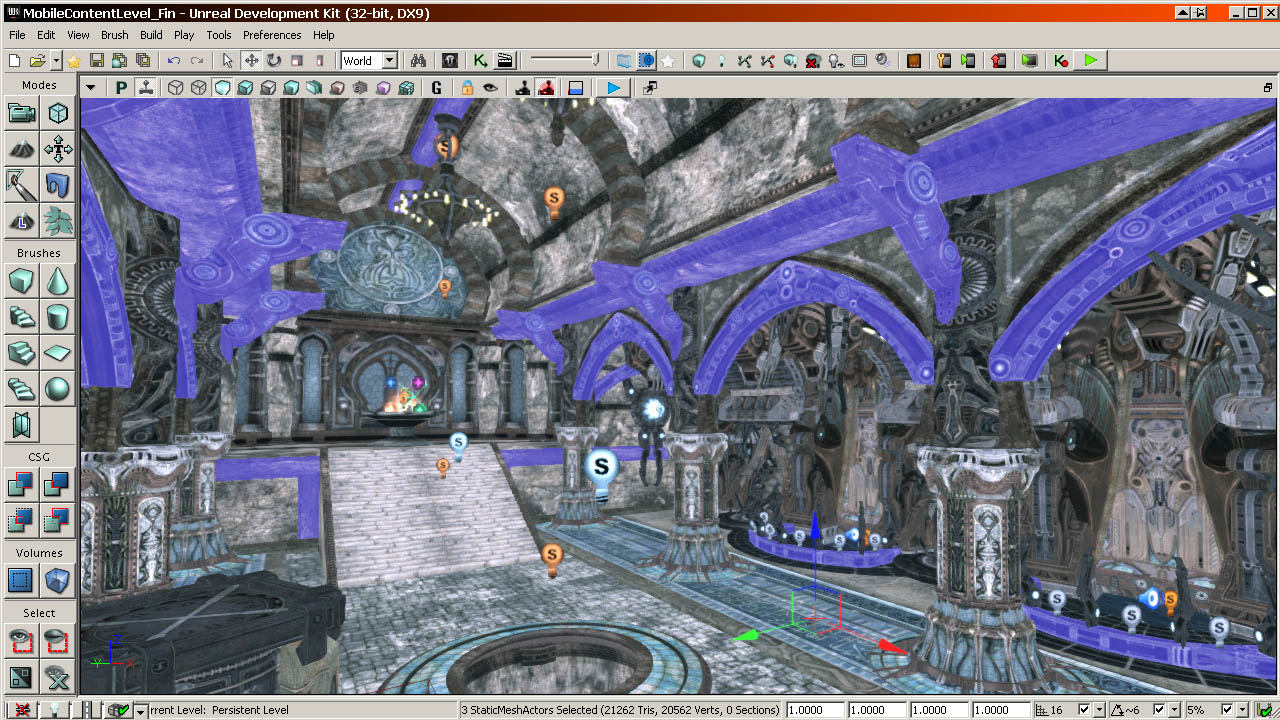Toggle the viewport eye show-flags icon
Screen dimensions: 1280x720
coord(490,88)
